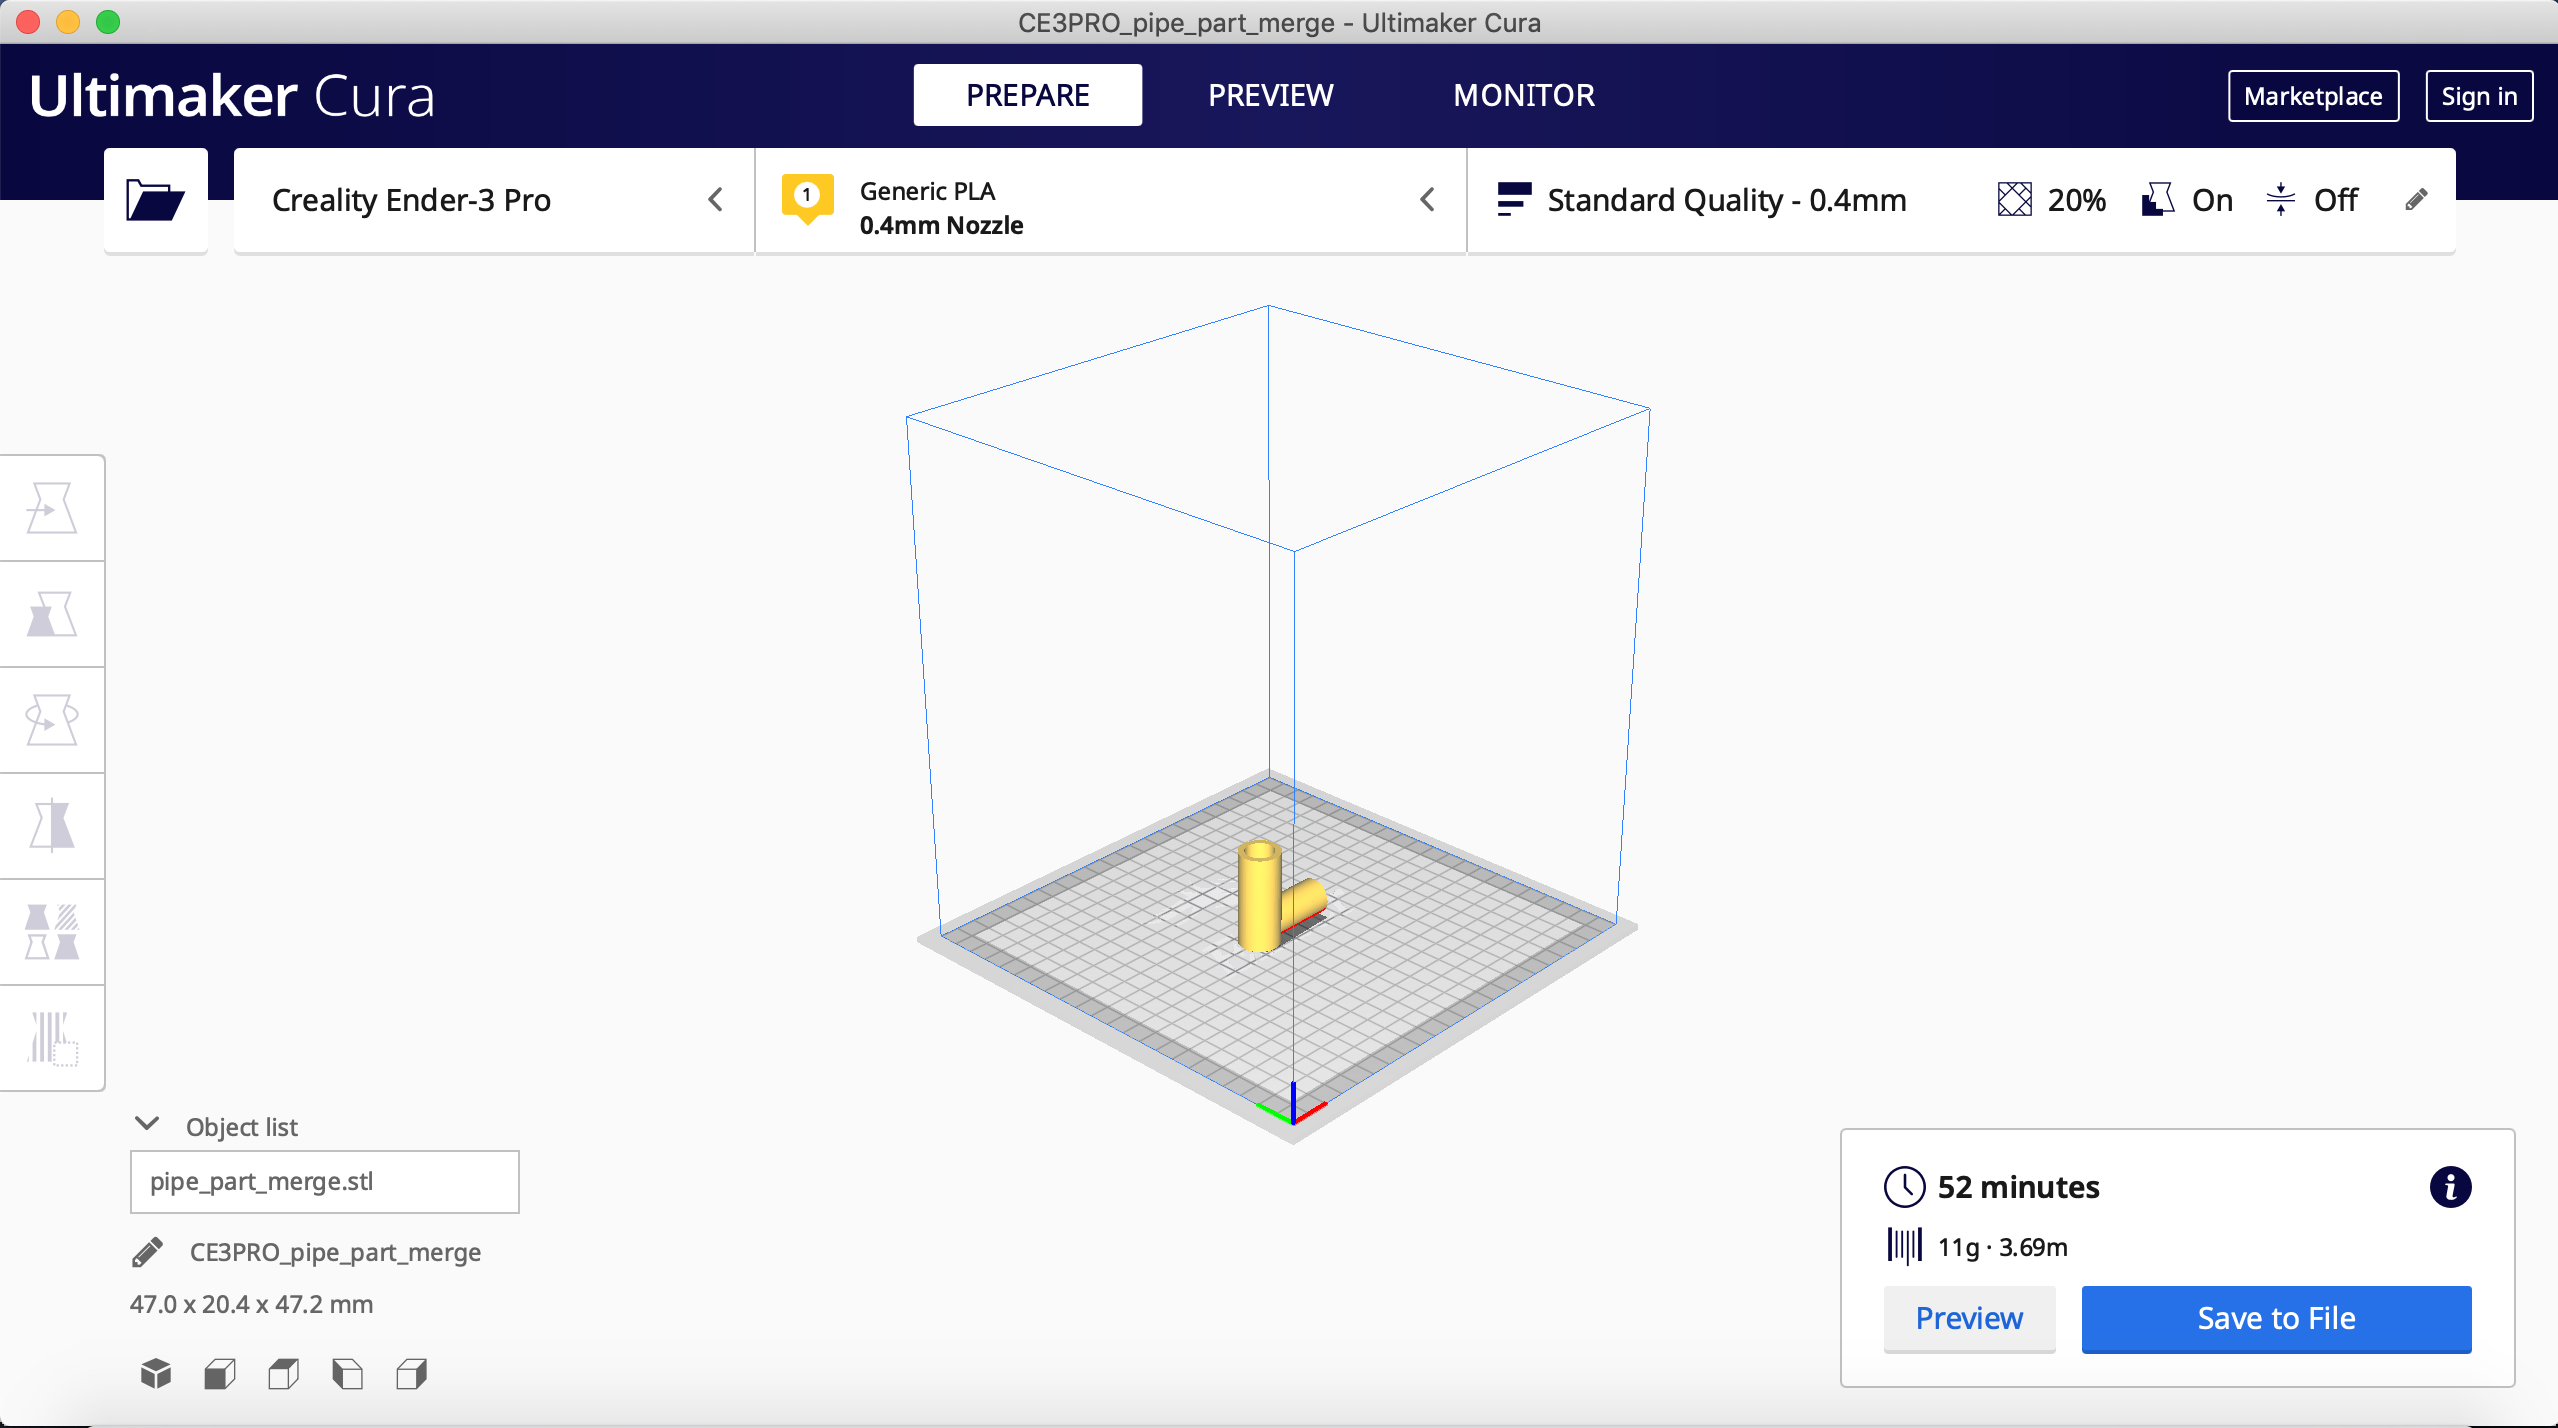The image size is (2558, 1428).
Task: Click the Object list heading text
Action: [241, 1127]
